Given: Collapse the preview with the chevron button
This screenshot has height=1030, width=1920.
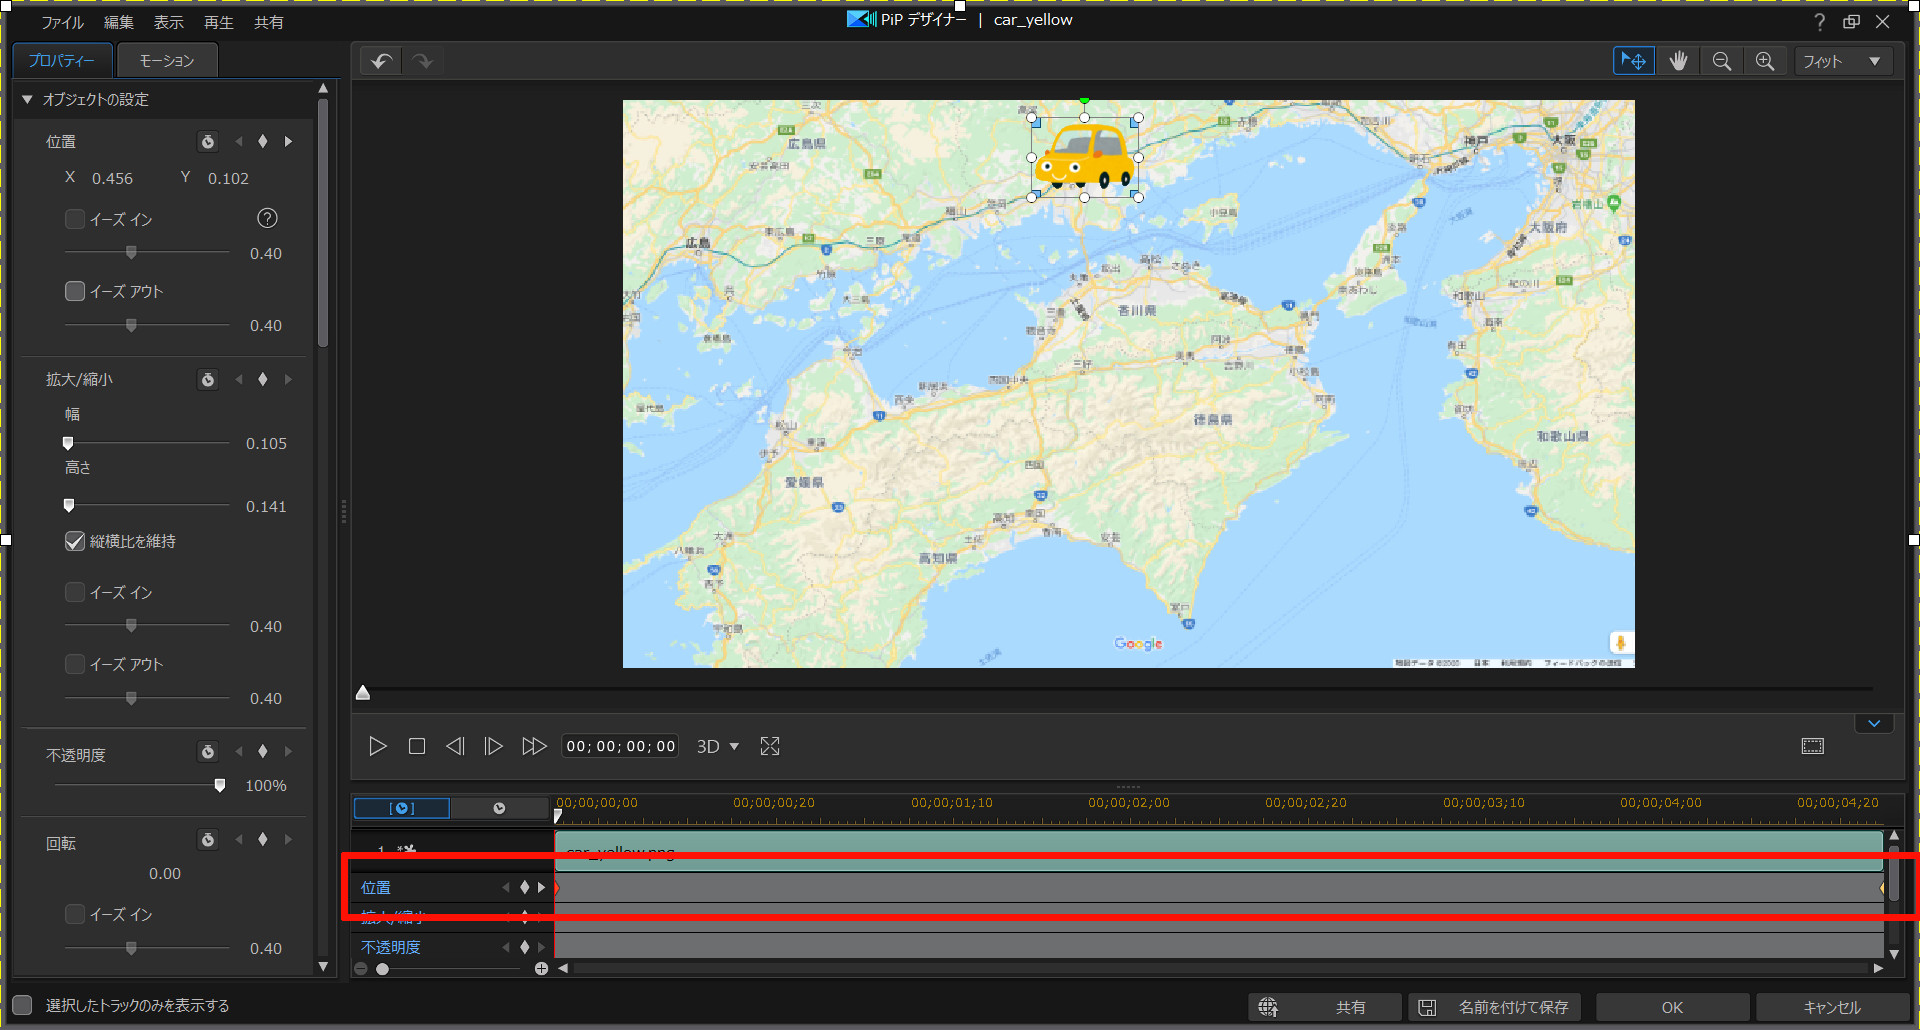Looking at the screenshot, I should tap(1874, 723).
